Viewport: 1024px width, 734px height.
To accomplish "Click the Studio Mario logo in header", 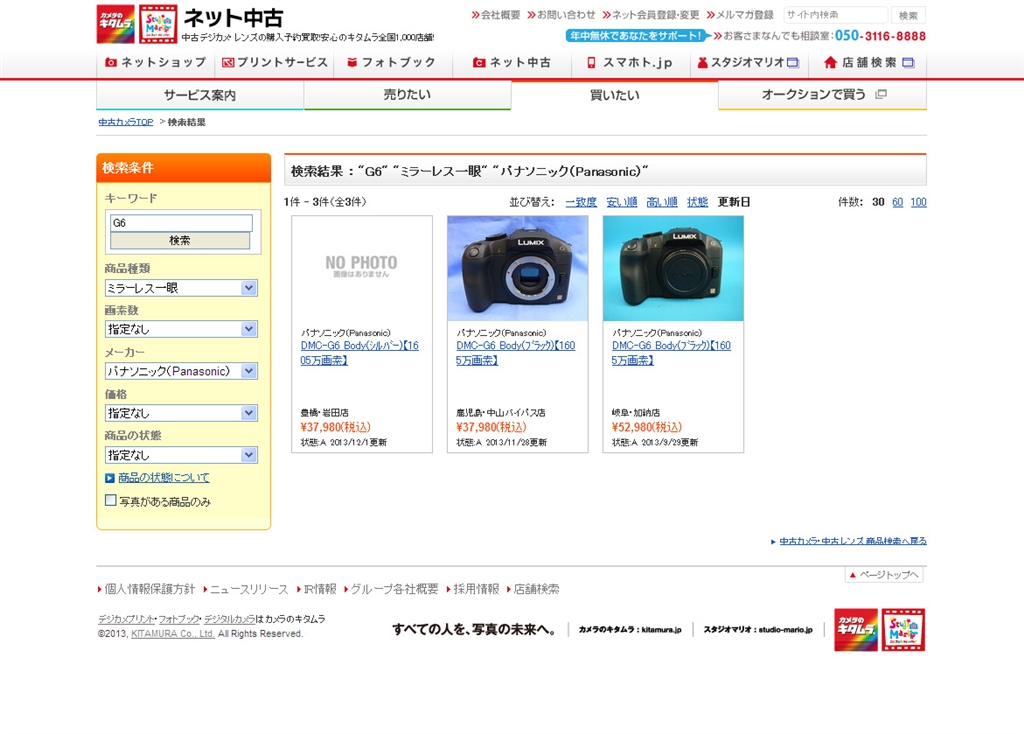I will coord(158,24).
